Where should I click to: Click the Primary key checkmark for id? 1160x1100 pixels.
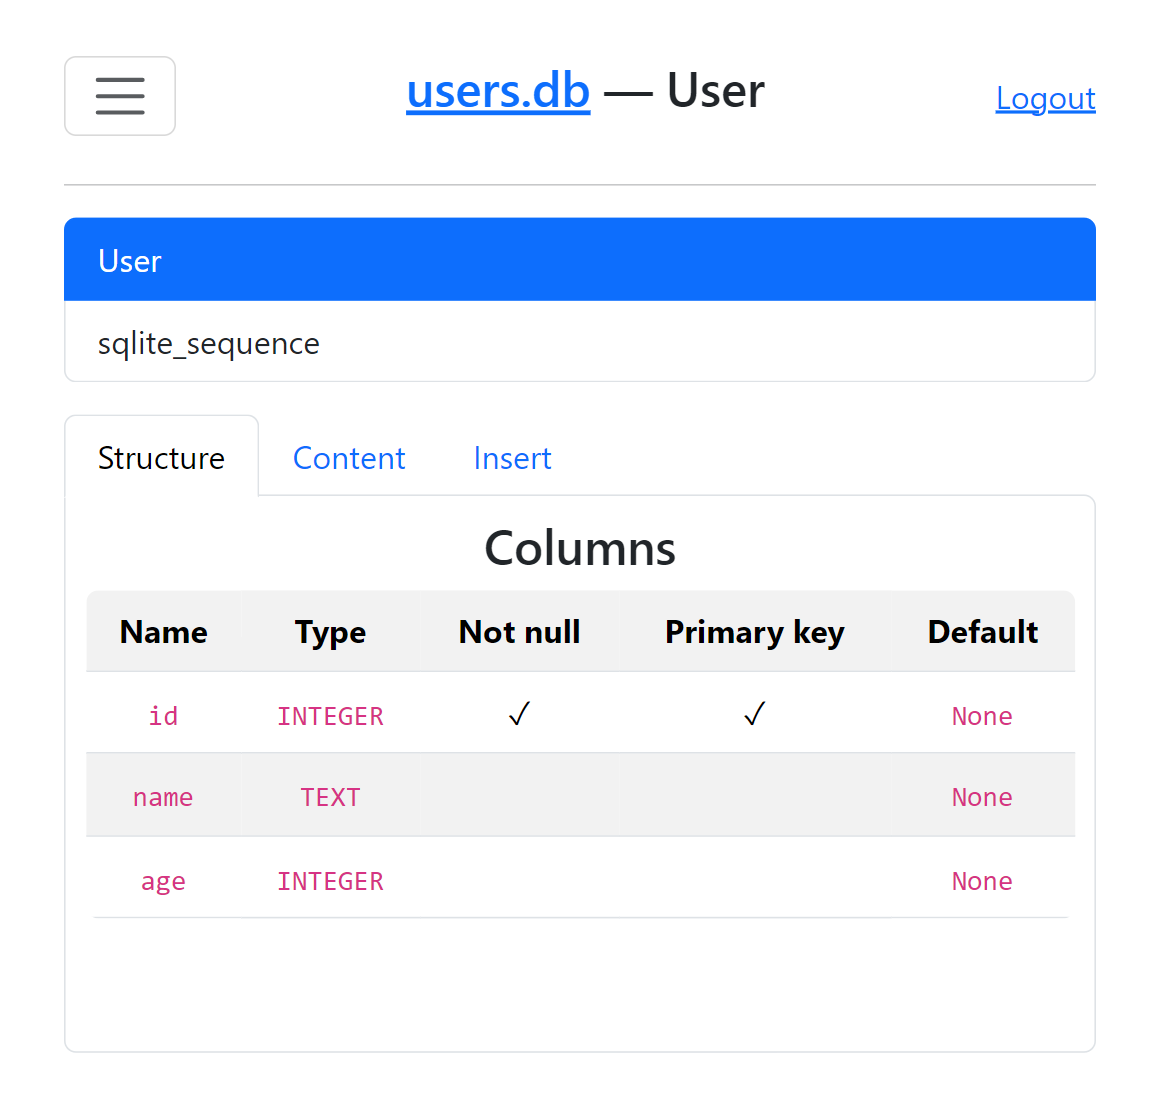tap(754, 714)
